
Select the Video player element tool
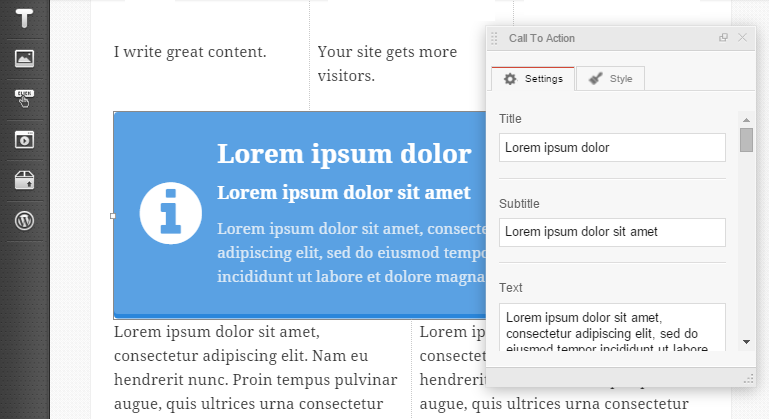[x=24, y=139]
